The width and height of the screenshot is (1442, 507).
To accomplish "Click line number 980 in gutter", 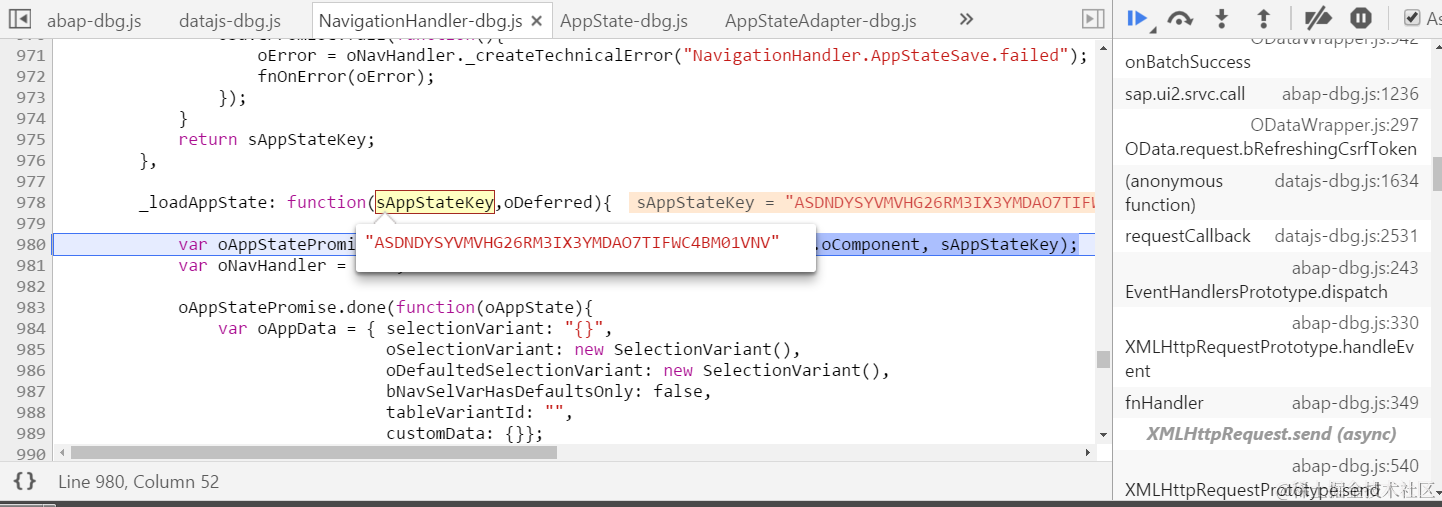I will click(31, 244).
